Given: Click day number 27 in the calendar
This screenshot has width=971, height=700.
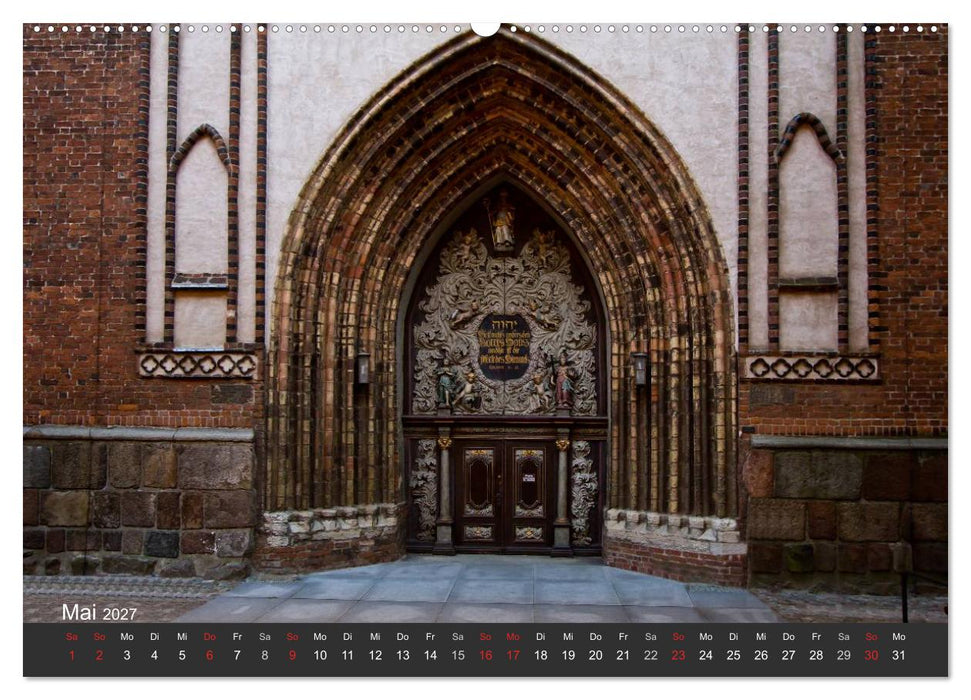Looking at the screenshot, I should click(788, 655).
